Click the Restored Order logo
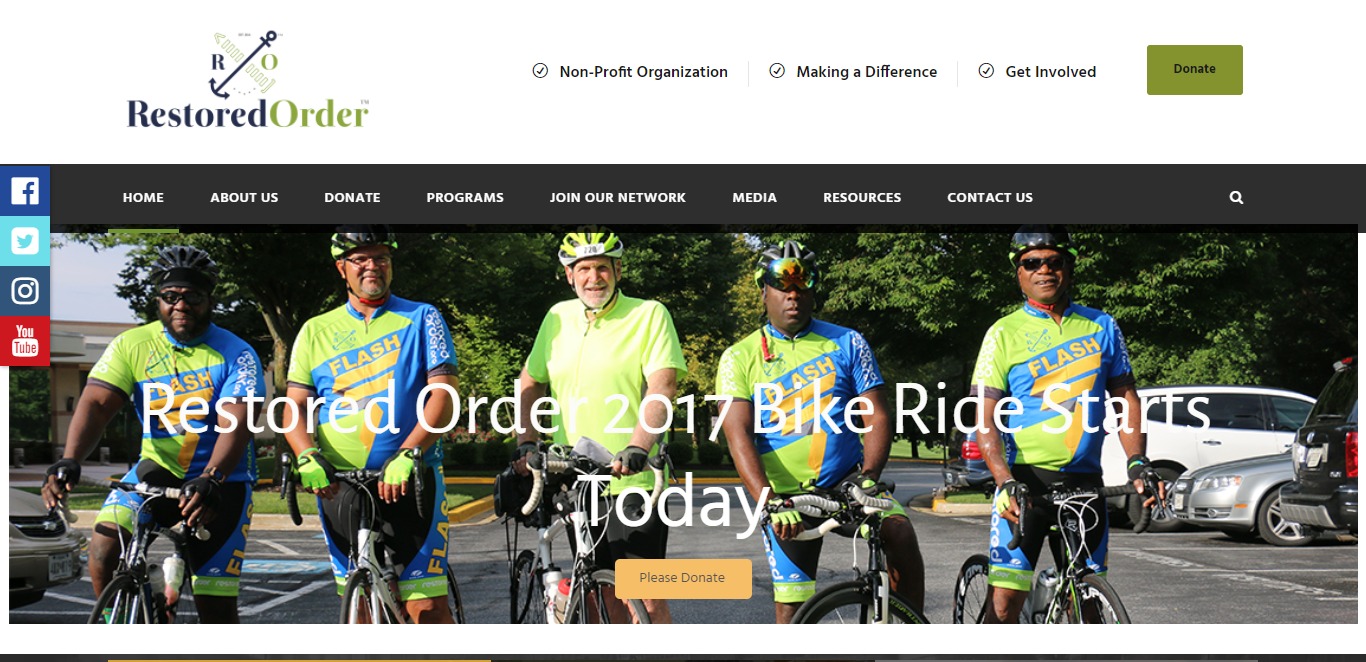 click(248, 80)
